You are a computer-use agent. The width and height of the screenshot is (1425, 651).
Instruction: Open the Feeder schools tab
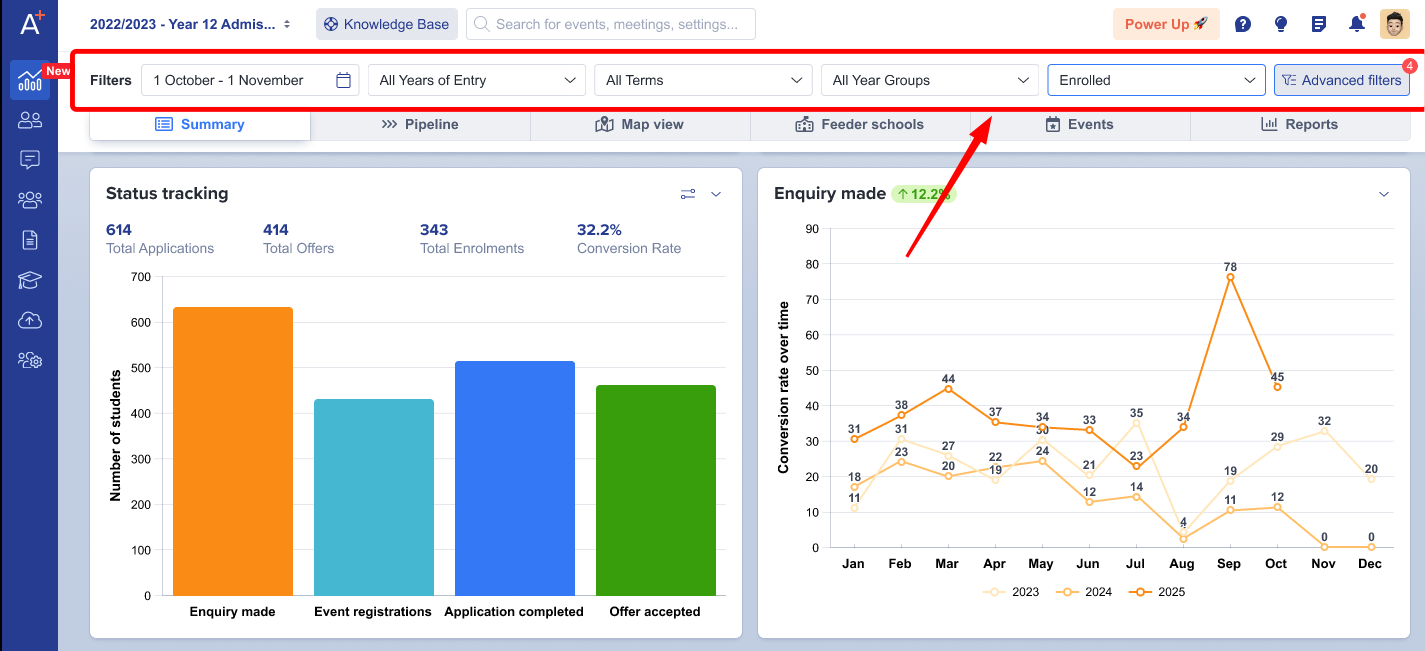(x=860, y=124)
